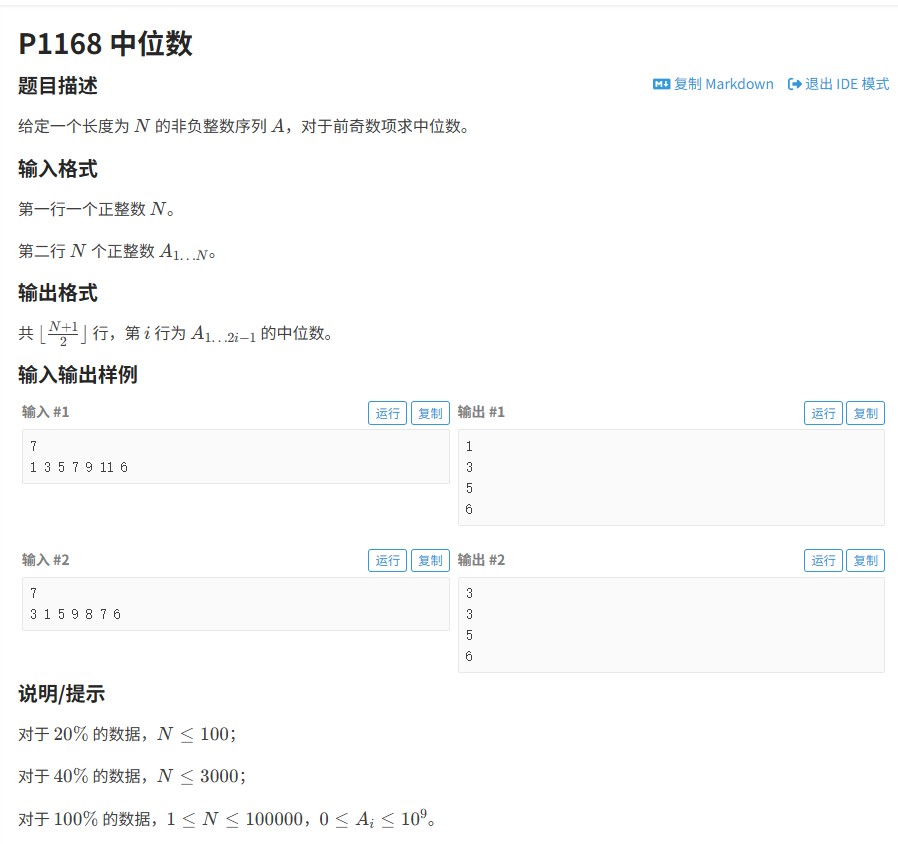This screenshot has height=844, width=898.
Task: Click the Markdown badge icon beside 复制 Markdown
Action: tap(660, 85)
